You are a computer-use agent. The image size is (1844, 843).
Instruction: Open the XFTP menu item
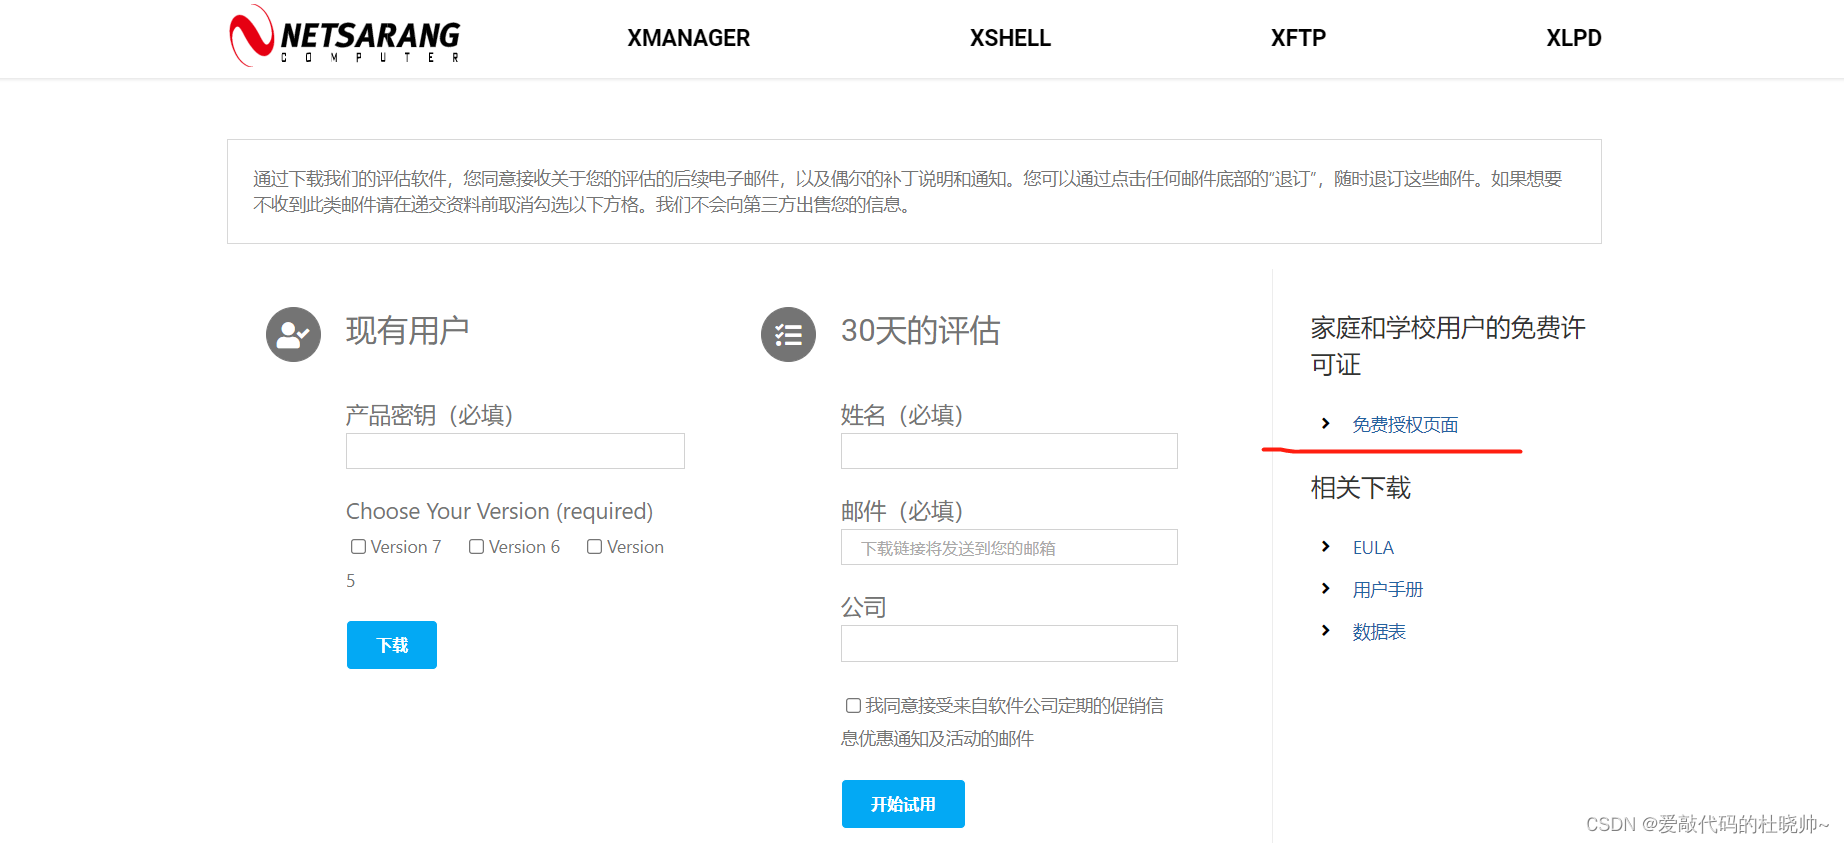1298,38
